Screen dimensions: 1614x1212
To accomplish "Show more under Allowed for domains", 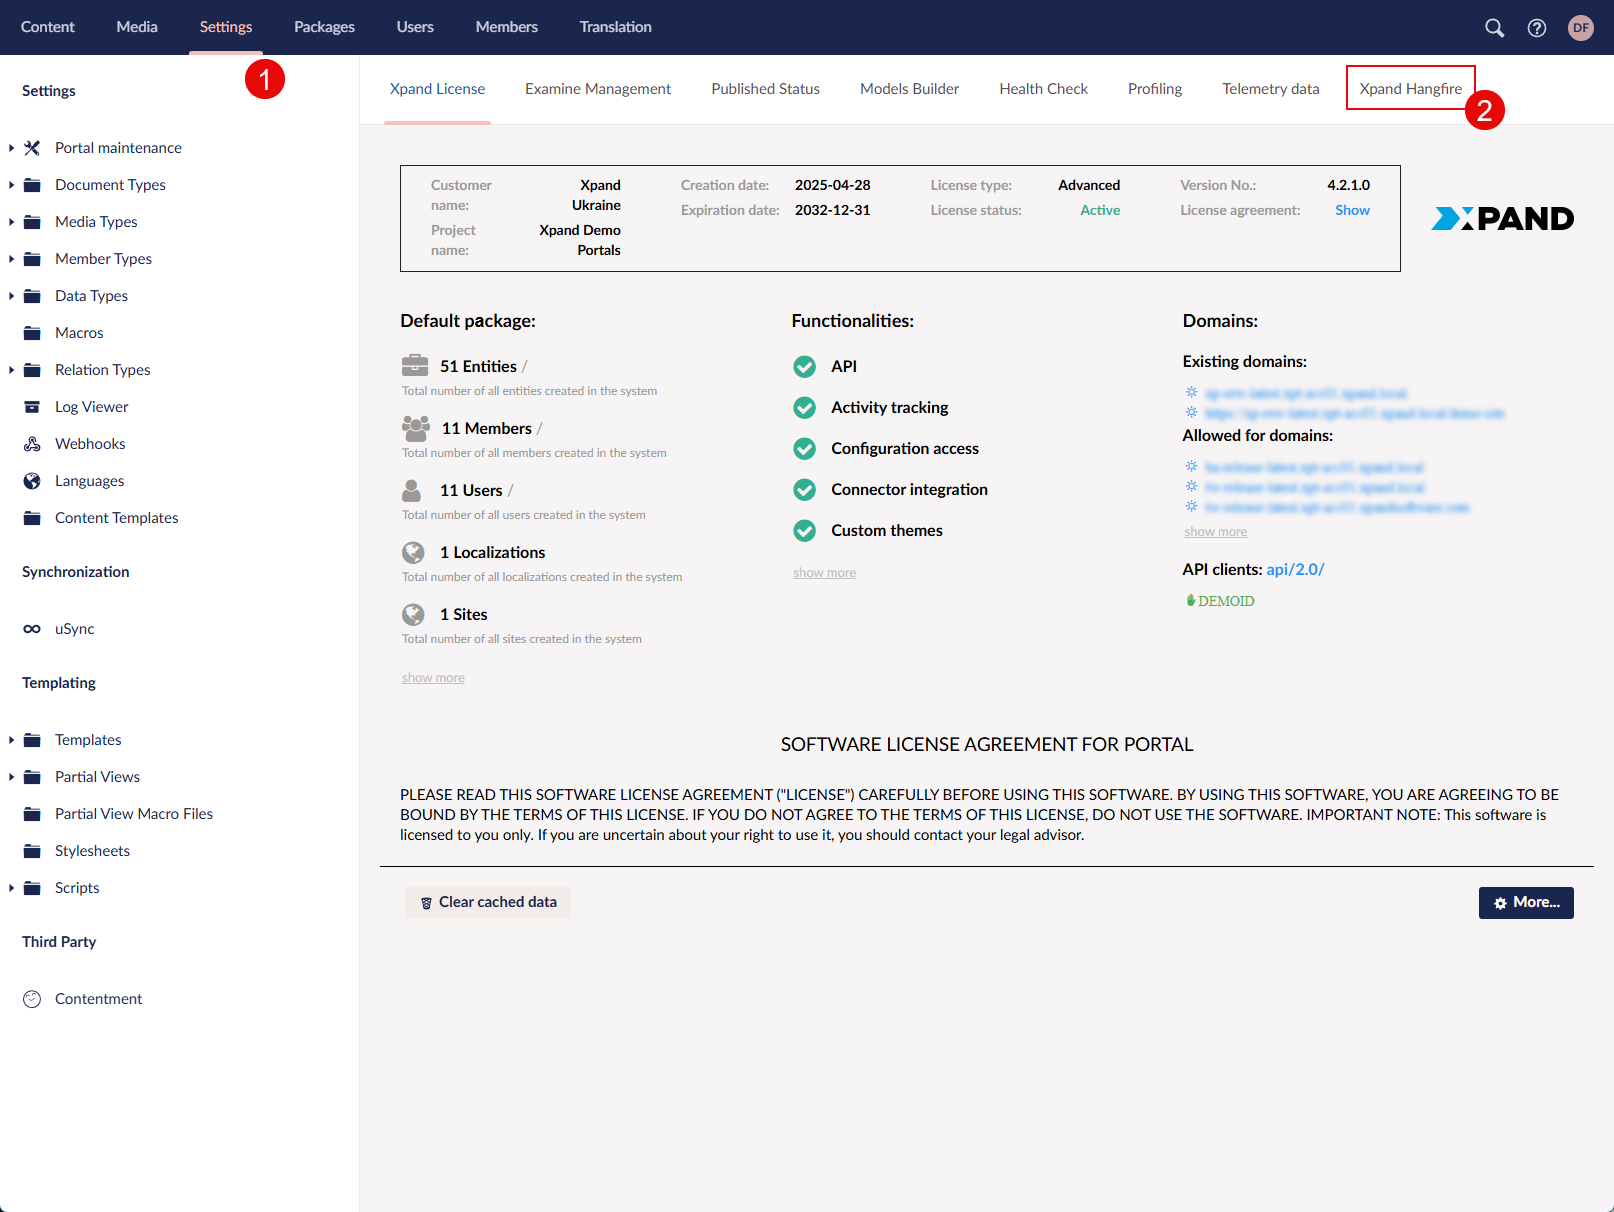I will 1216,532.
